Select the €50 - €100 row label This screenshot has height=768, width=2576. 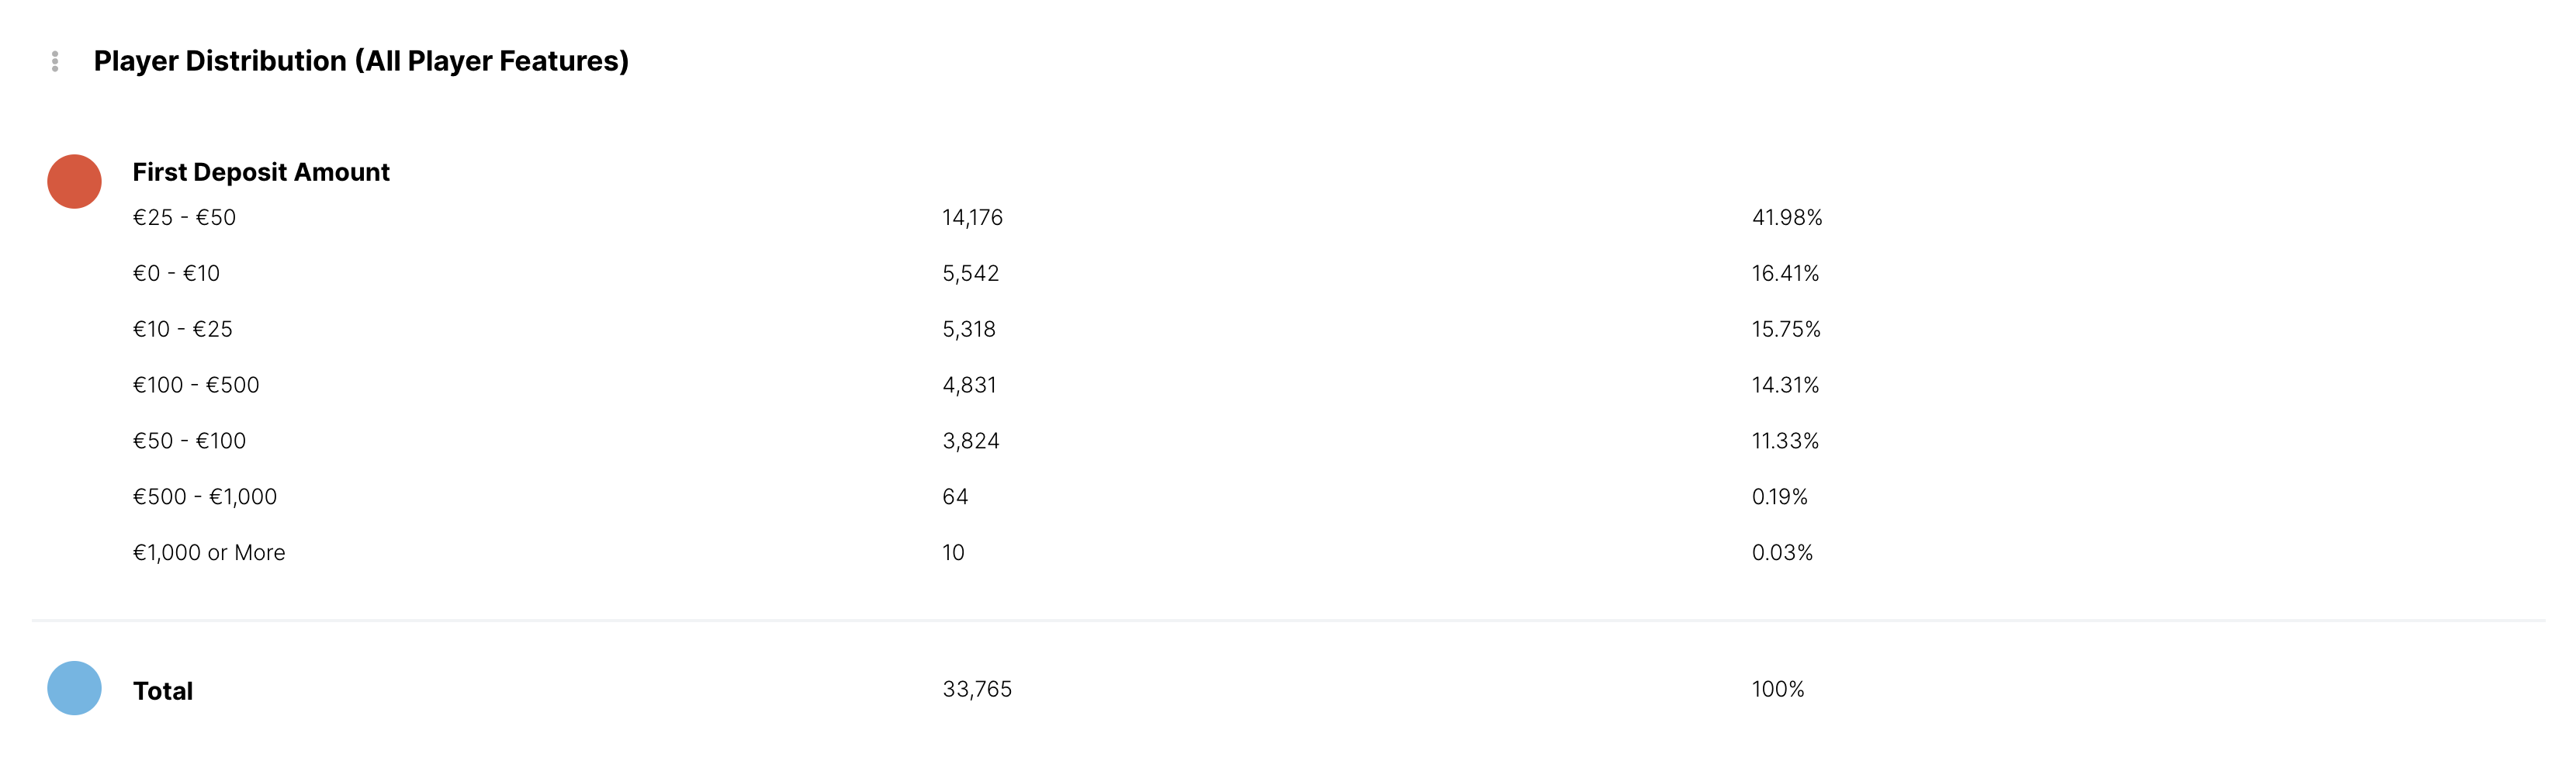189,441
